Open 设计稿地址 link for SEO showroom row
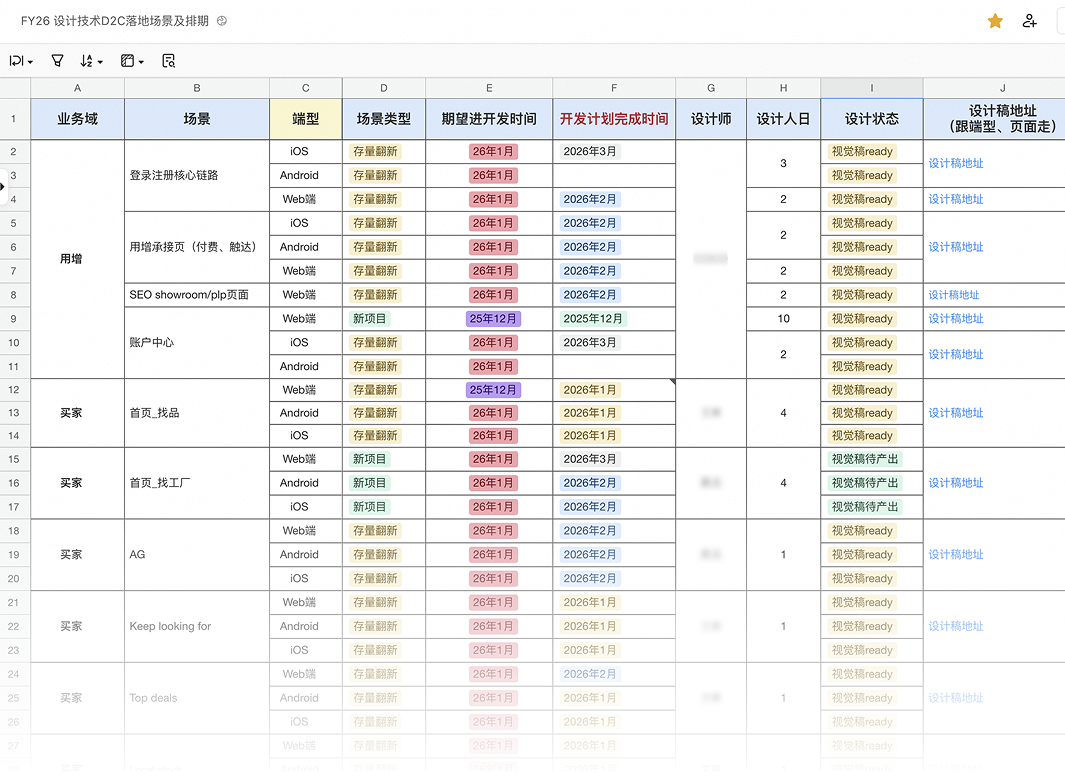The width and height of the screenshot is (1065, 780). [x=954, y=295]
